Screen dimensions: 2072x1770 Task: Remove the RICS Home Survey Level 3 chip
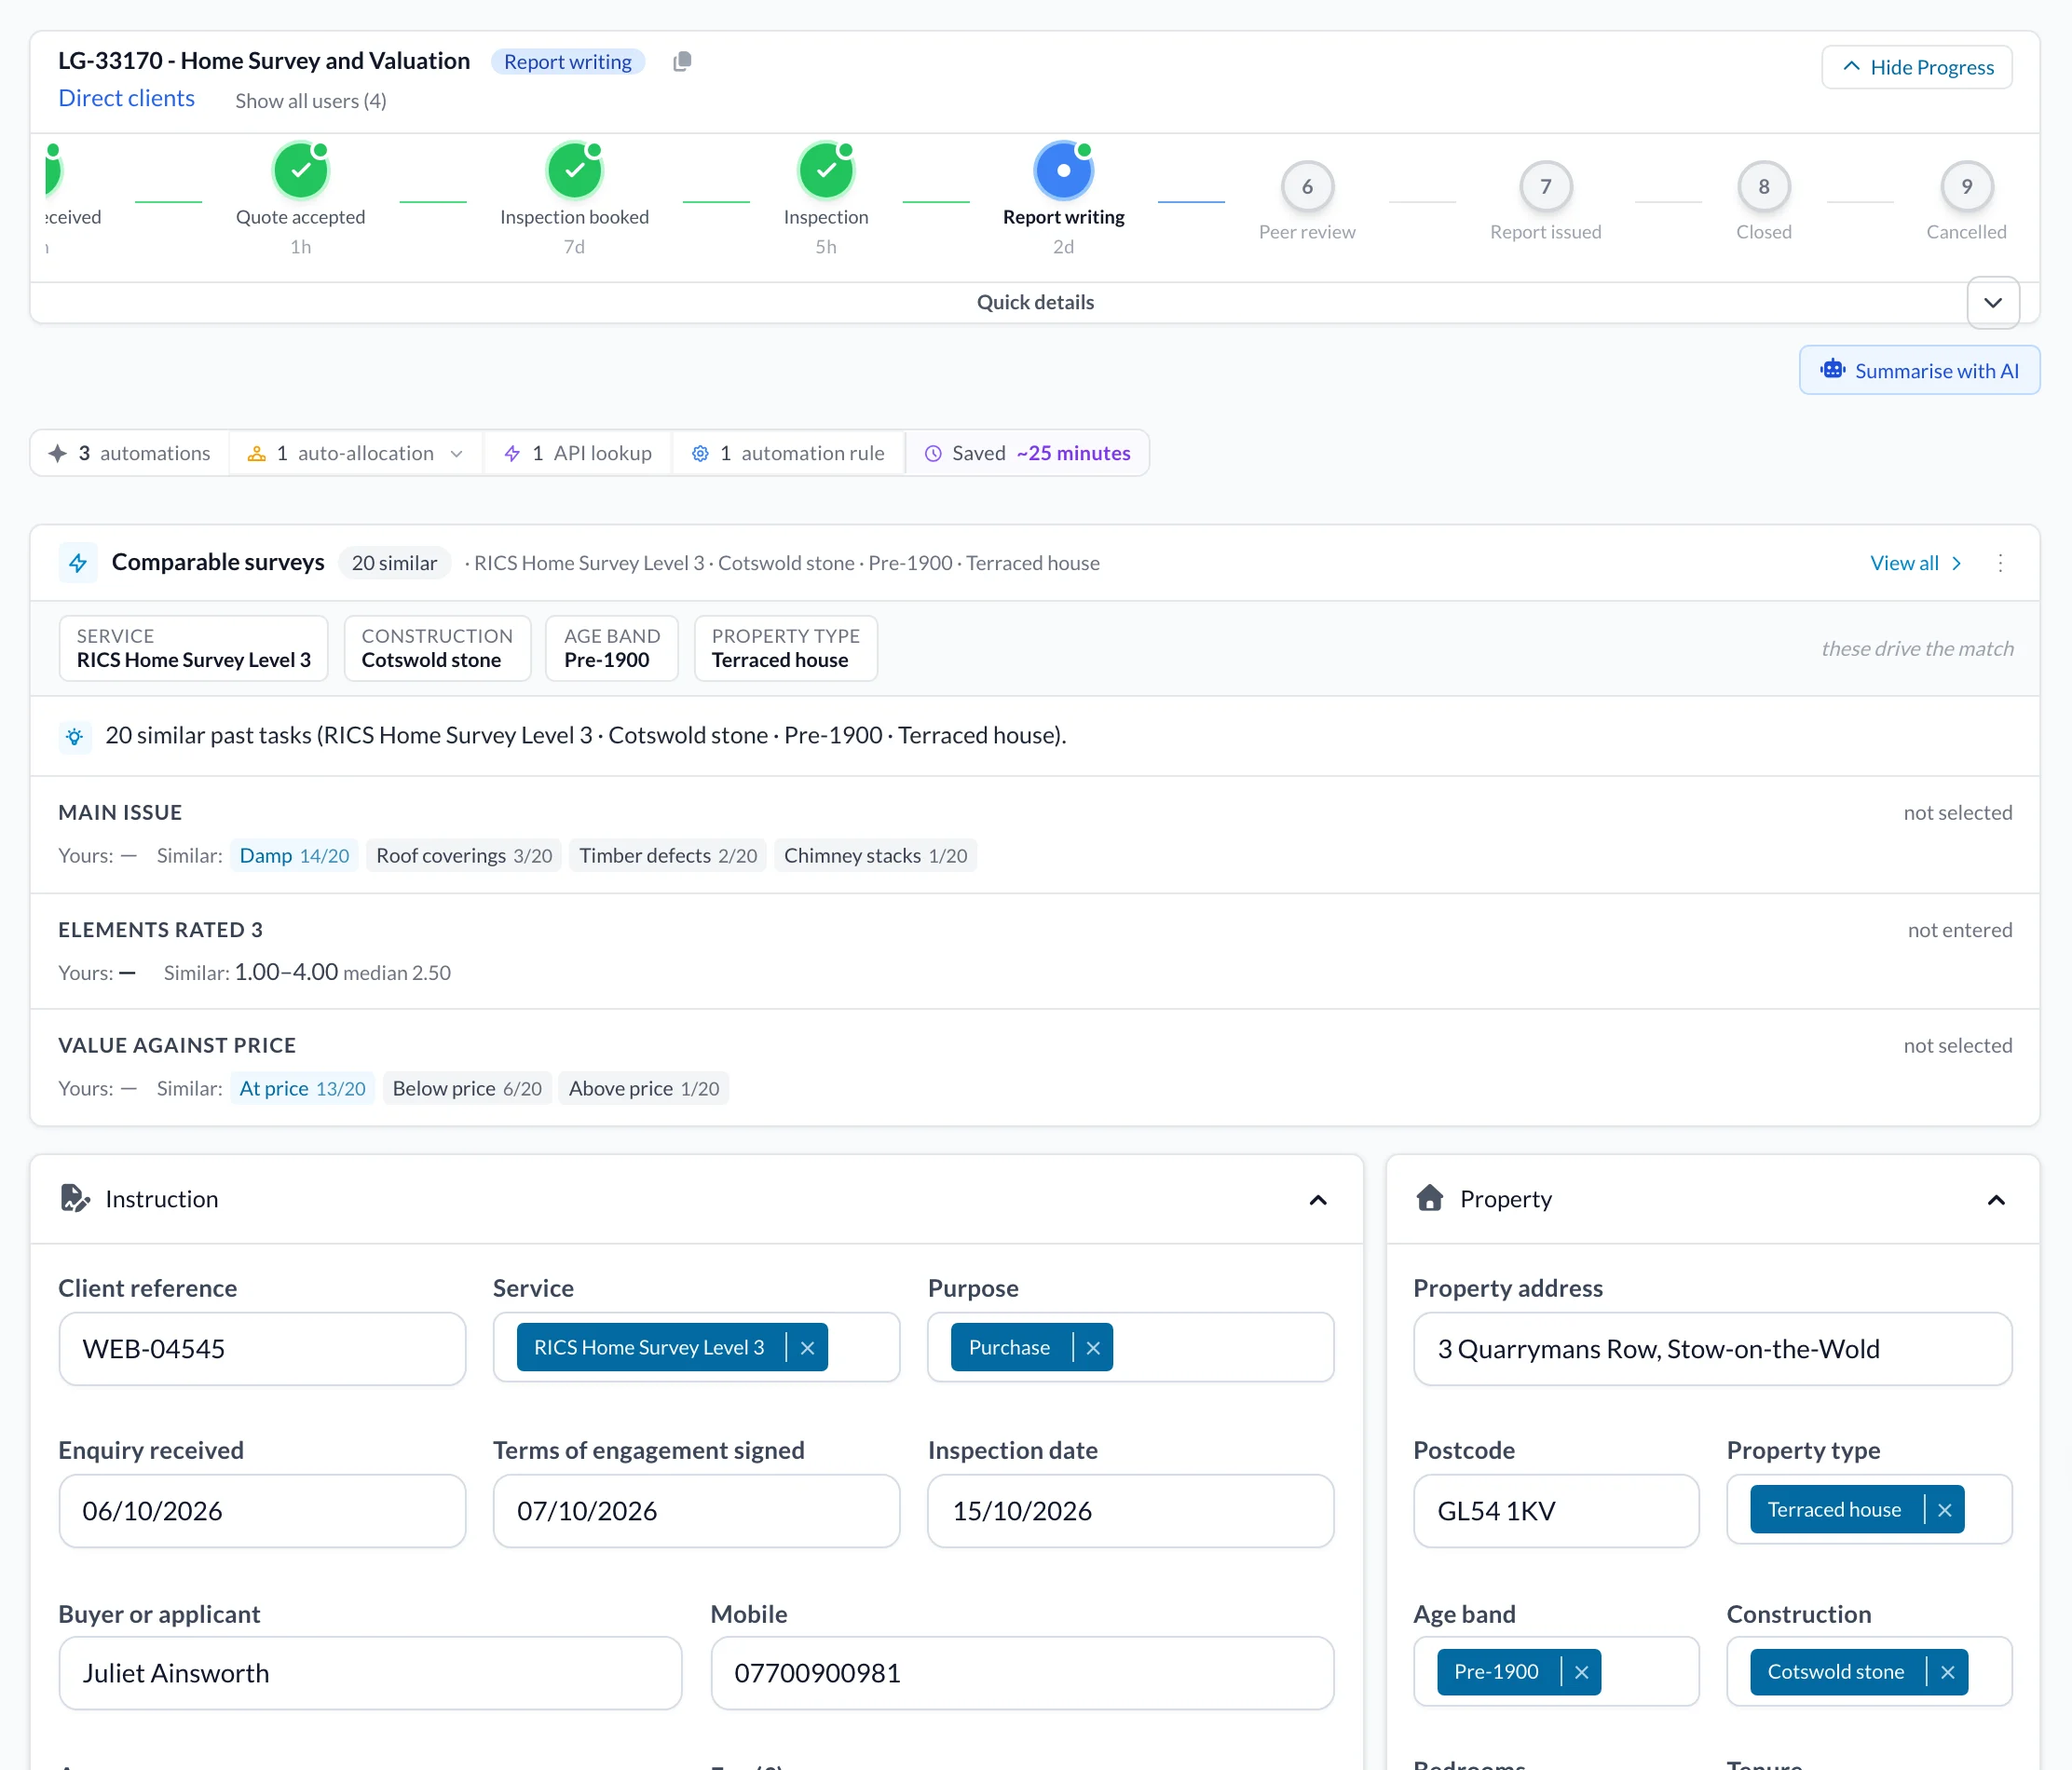[x=808, y=1348]
